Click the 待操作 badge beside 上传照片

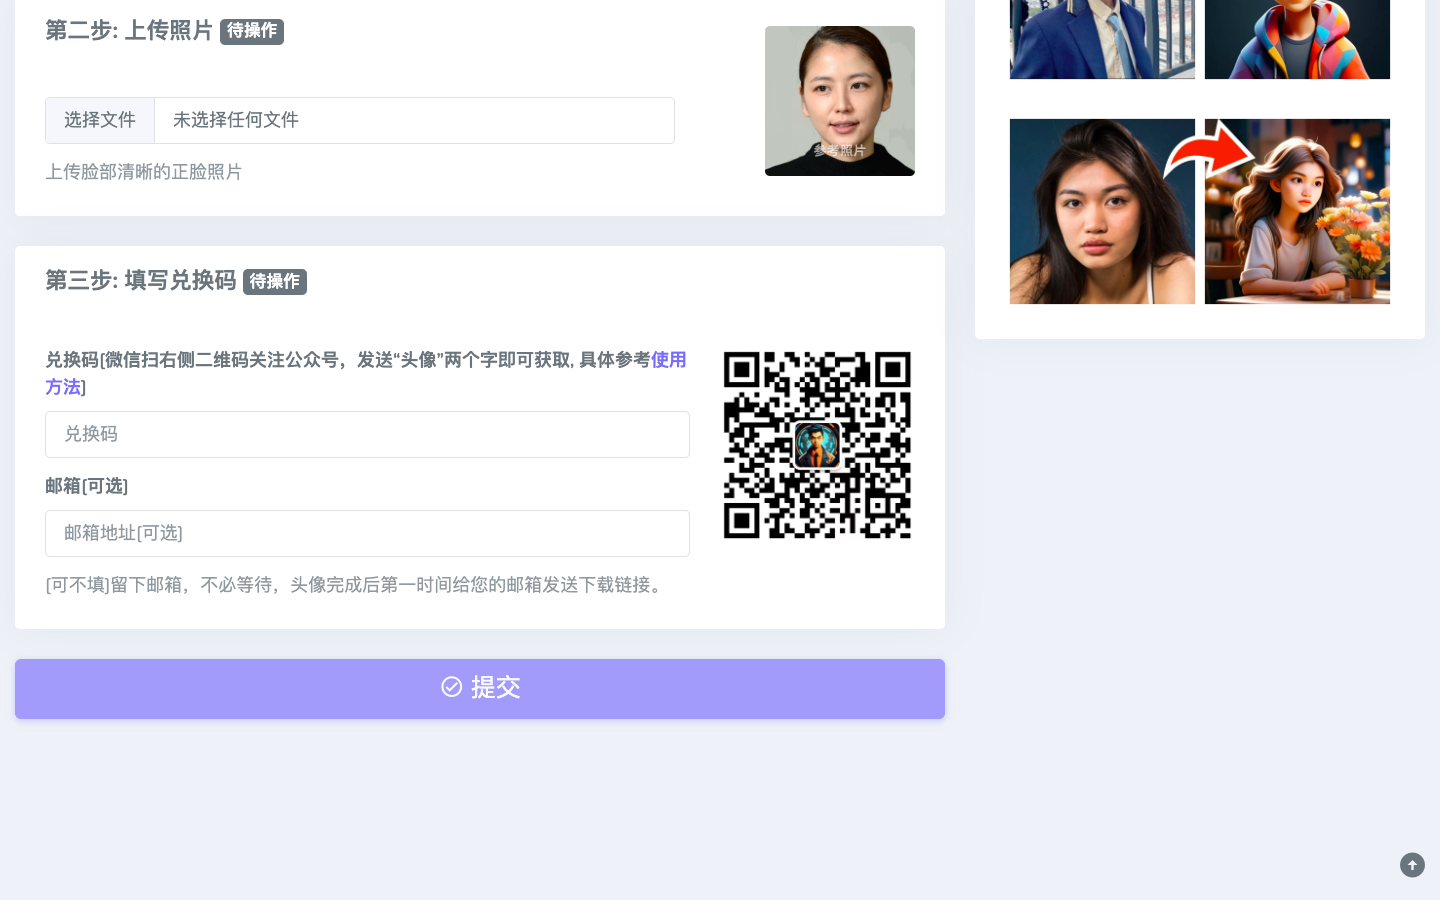pyautogui.click(x=252, y=32)
